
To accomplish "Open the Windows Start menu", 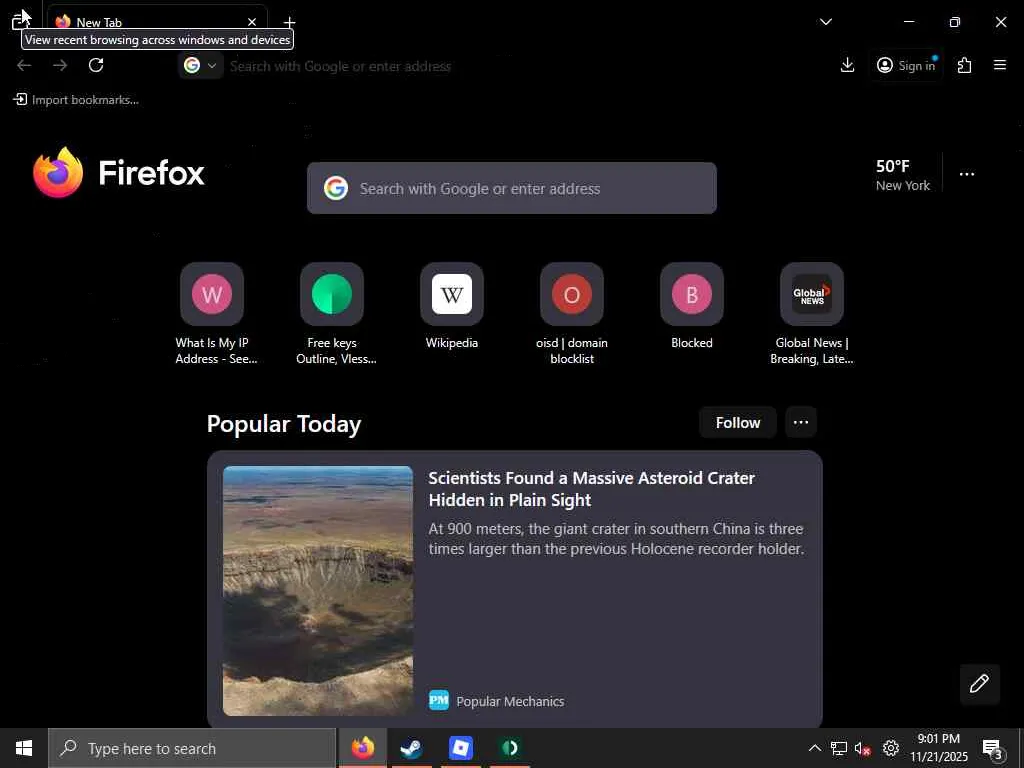I will (24, 748).
